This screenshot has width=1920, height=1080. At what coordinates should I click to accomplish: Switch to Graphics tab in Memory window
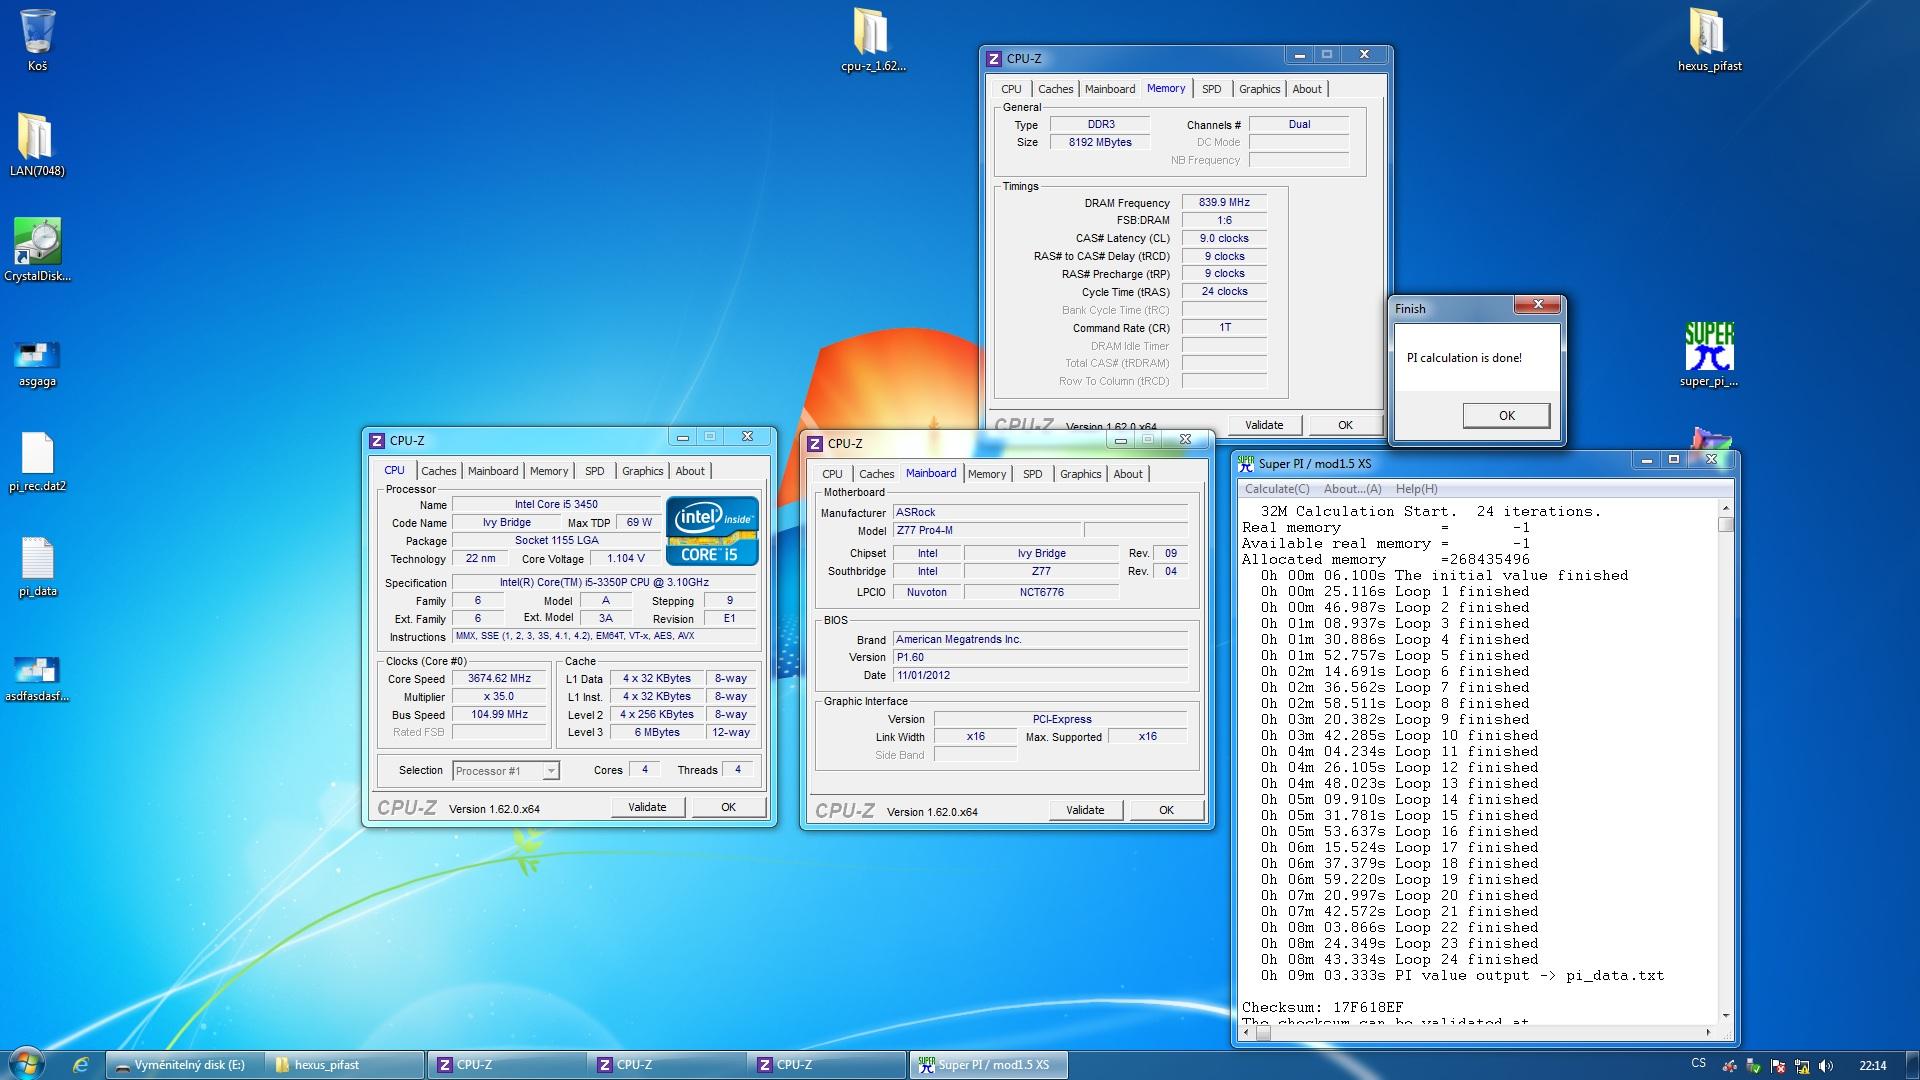coord(1259,89)
